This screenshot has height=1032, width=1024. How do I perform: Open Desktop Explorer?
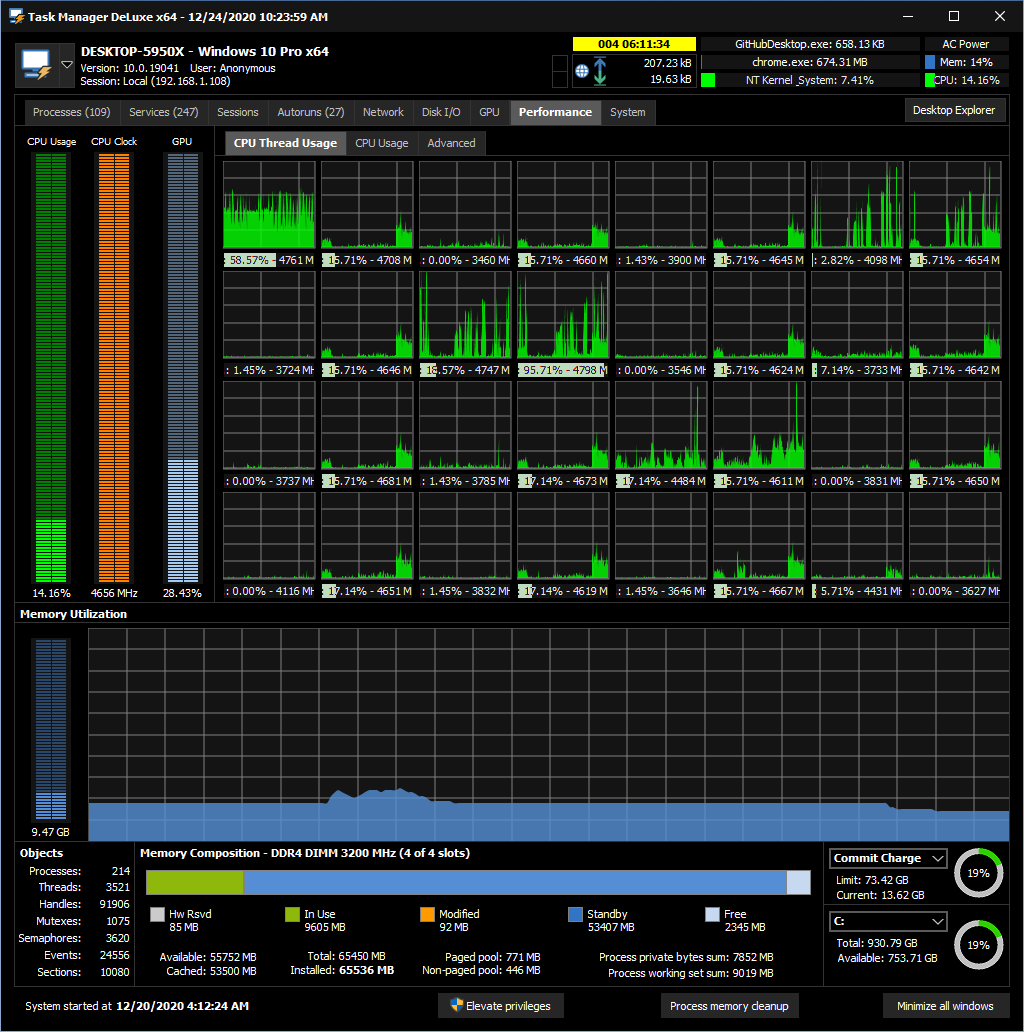[954, 110]
